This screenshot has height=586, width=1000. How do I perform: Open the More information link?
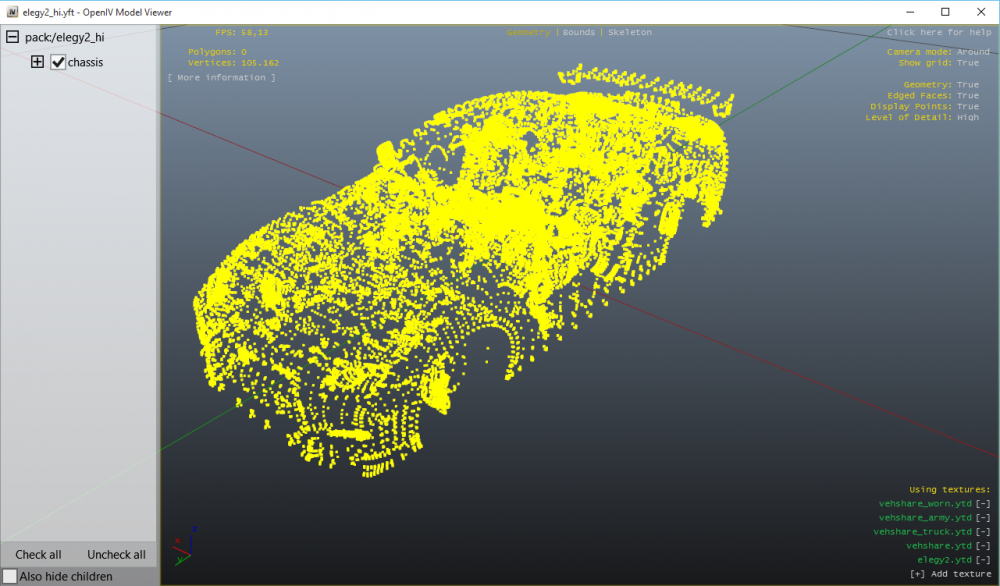tap(222, 78)
